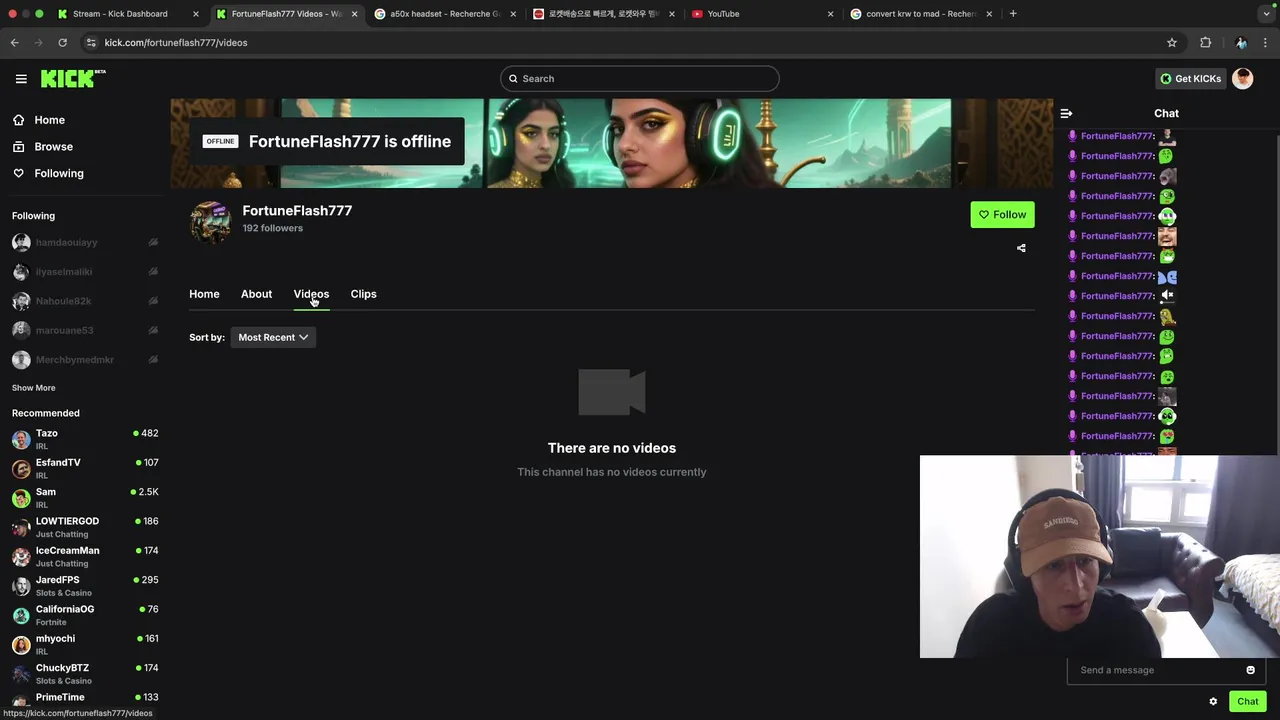This screenshot has width=1280, height=720.
Task: View site information icon in address bar
Action: (91, 43)
